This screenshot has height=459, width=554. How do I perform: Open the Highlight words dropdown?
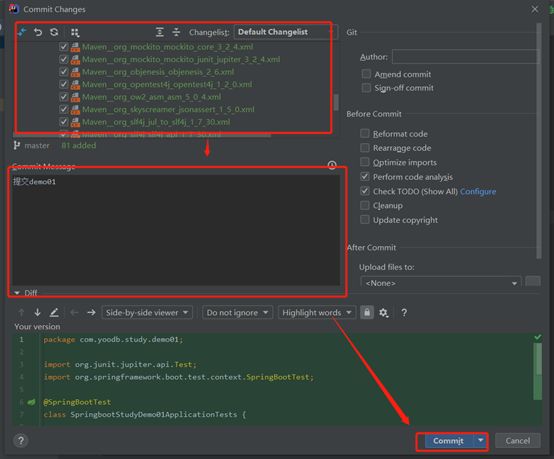point(317,313)
